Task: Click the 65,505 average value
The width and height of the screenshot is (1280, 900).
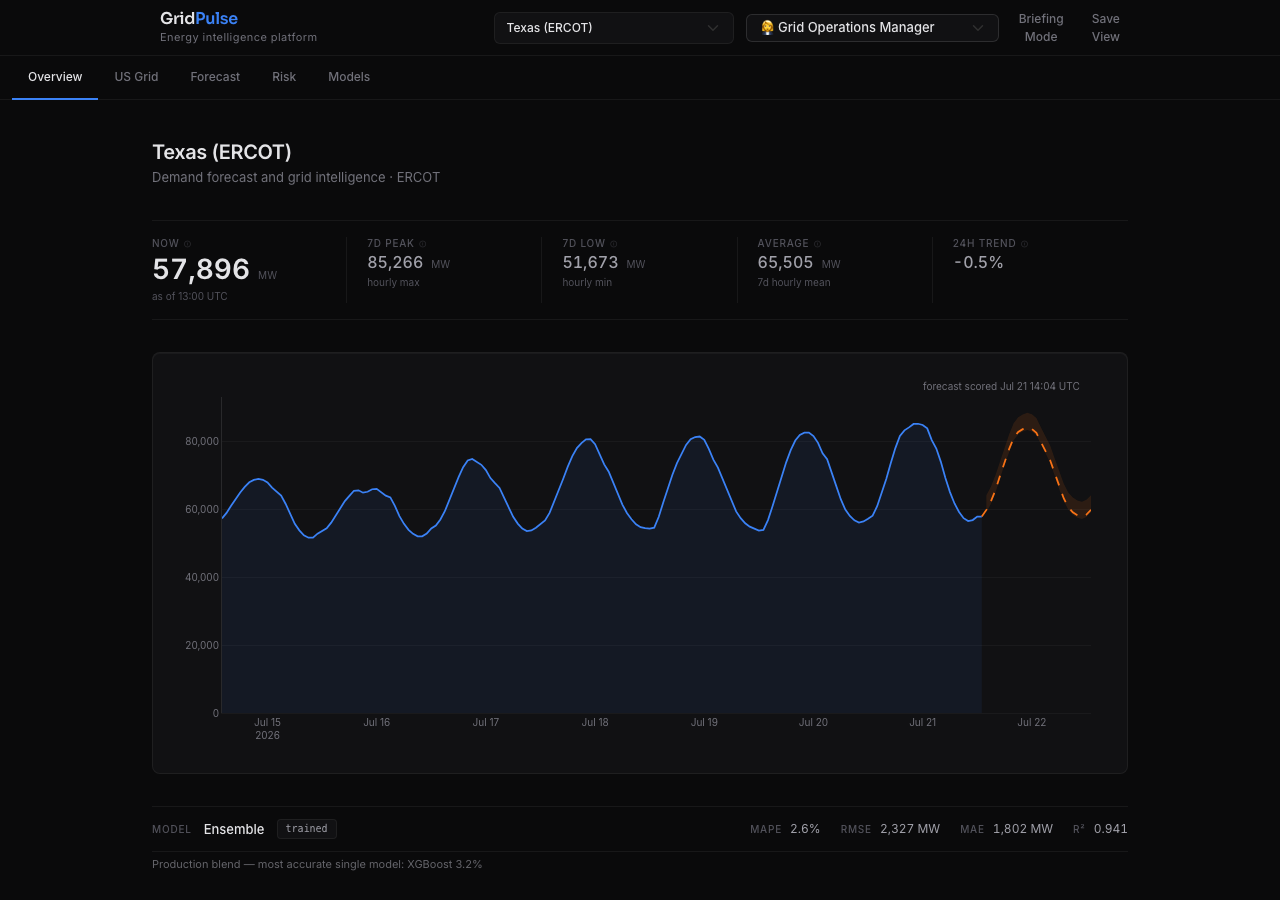Action: point(785,263)
